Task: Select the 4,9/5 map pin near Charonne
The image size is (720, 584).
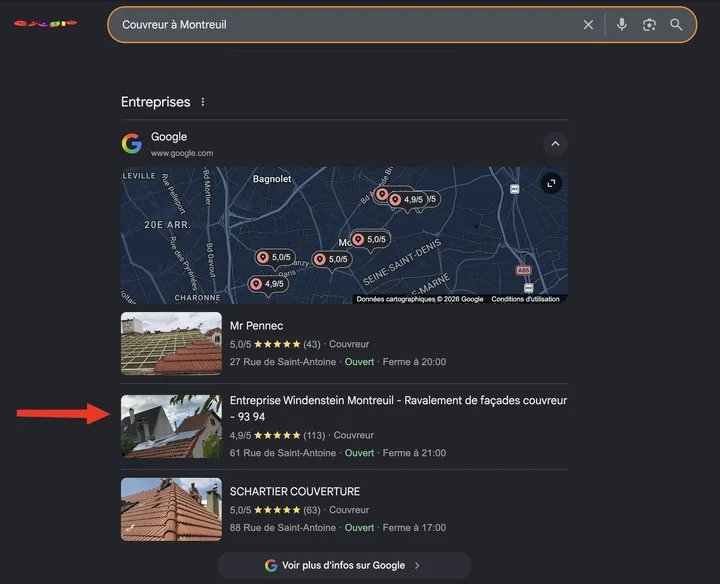Action: [268, 284]
